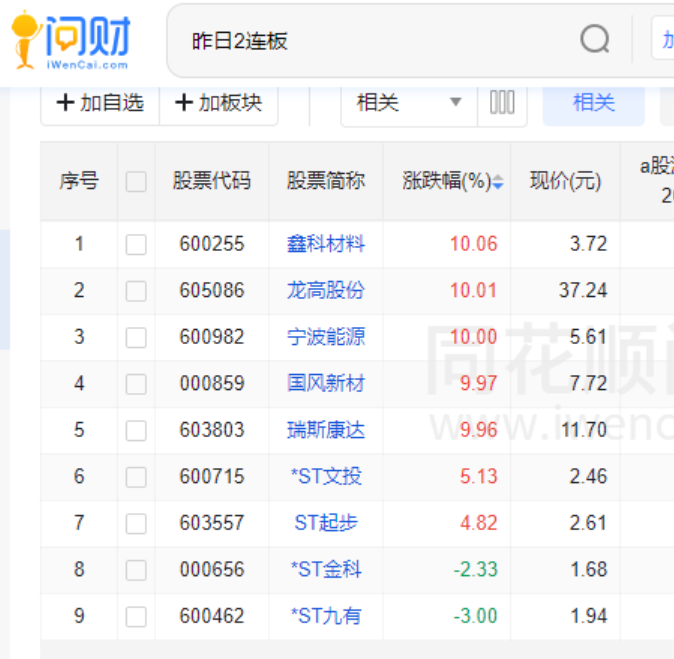The width and height of the screenshot is (674, 659).
Task: Sort by 涨跌幅(%) arrows
Action: click(497, 181)
